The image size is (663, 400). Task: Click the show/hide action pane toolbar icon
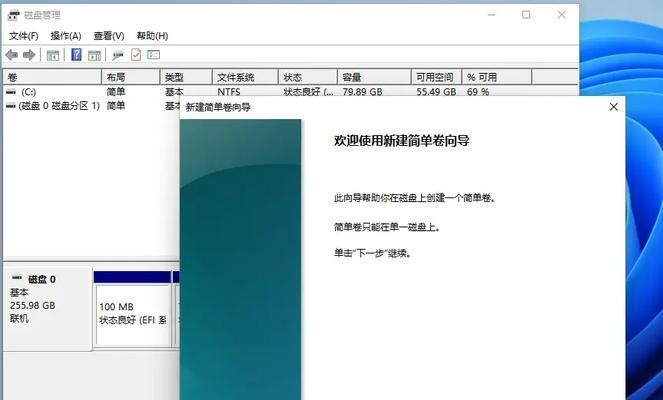tap(94, 55)
